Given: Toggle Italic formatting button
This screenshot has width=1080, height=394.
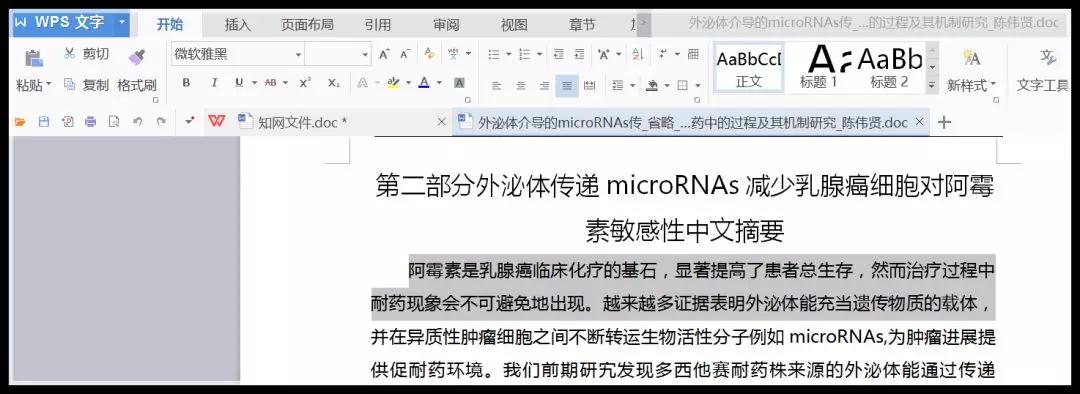Looking at the screenshot, I should pyautogui.click(x=214, y=83).
